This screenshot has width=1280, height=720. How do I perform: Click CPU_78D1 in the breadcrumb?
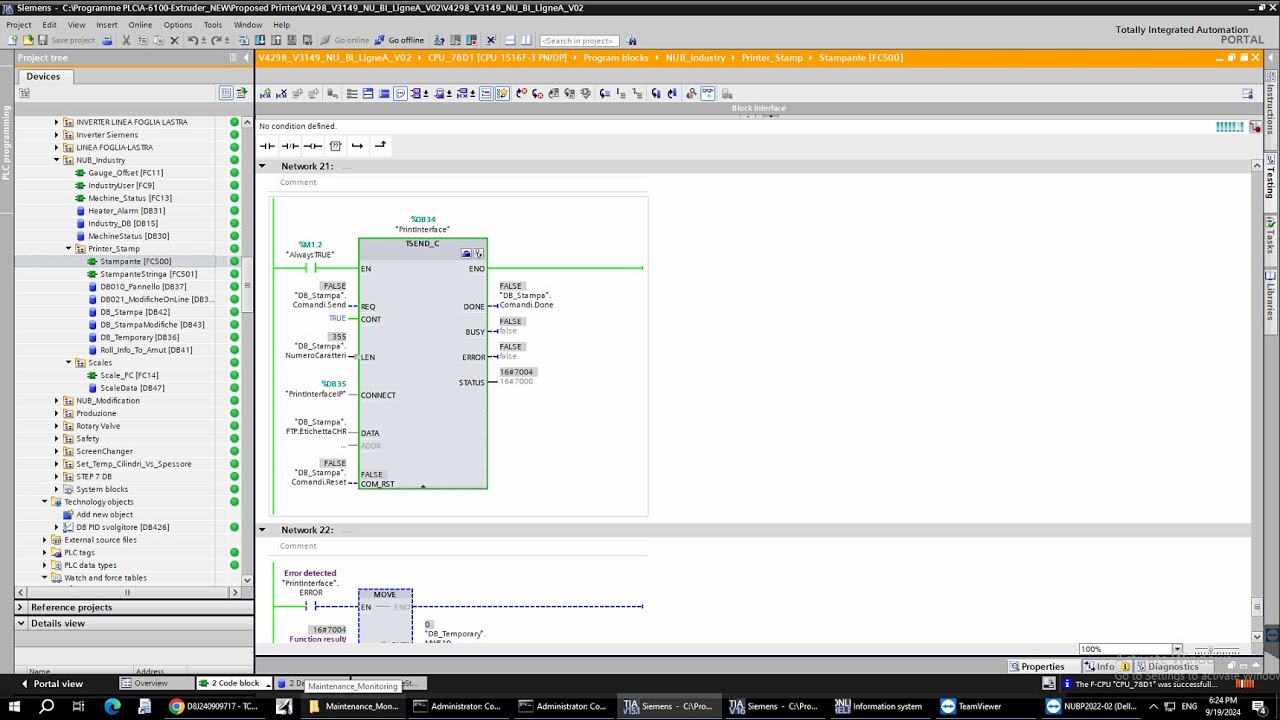(x=497, y=58)
